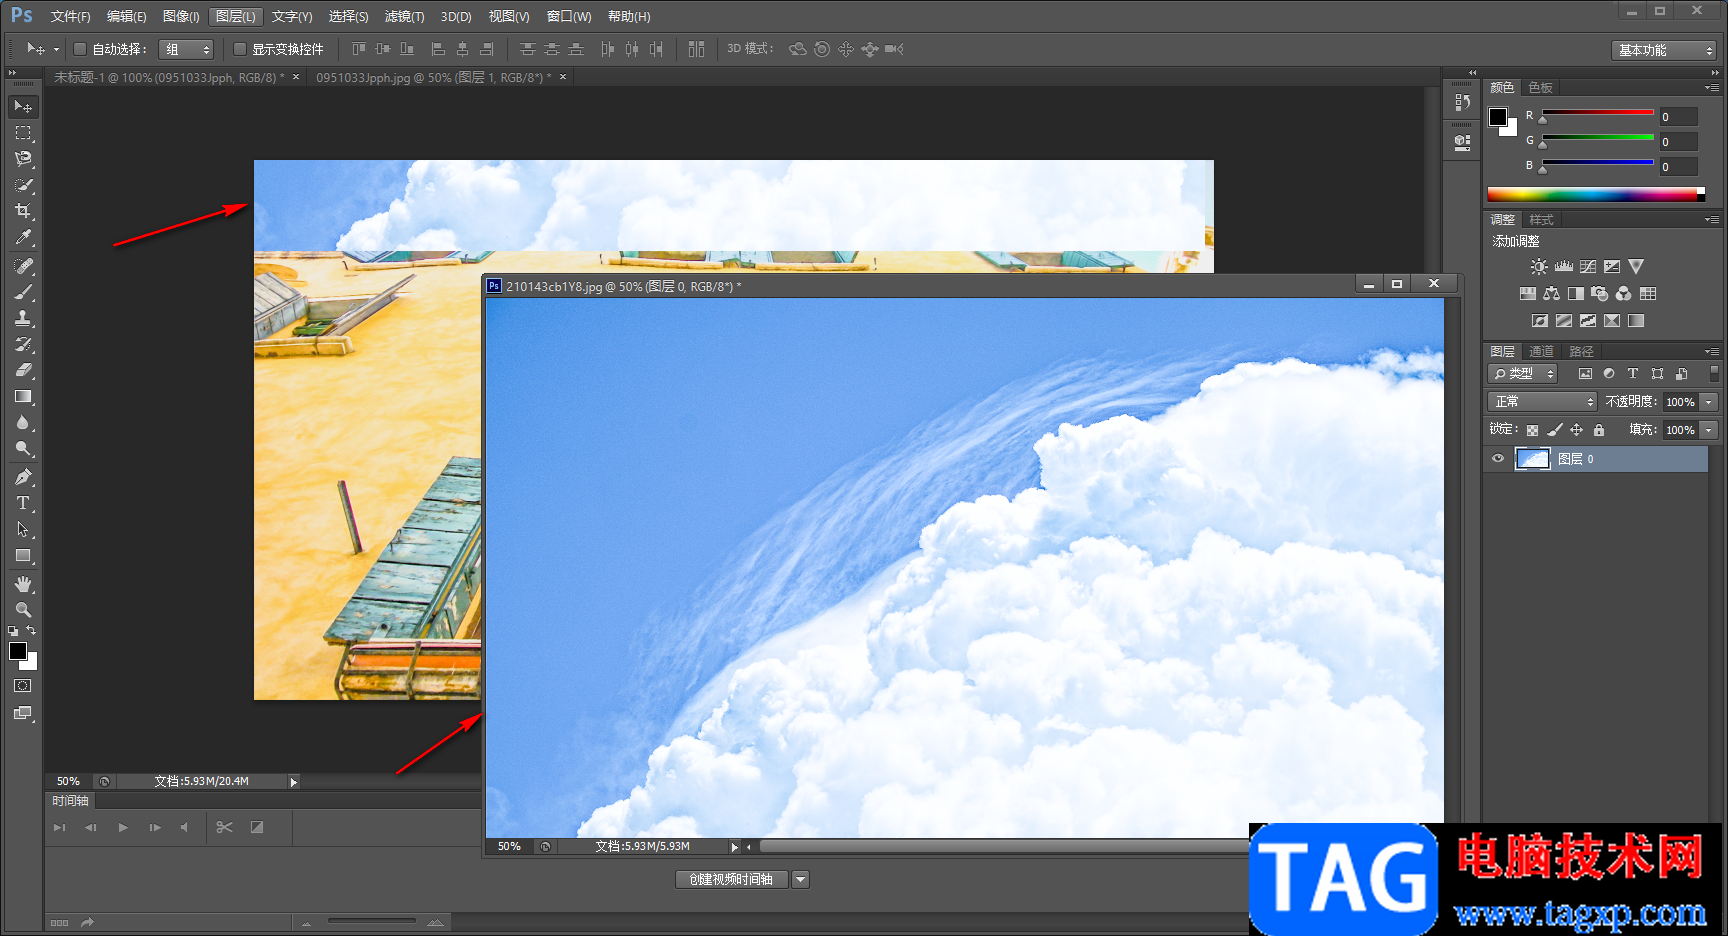Viewport: 1728px width, 936px height.
Task: Lock transparent pixels for the layer
Action: coord(1532,430)
